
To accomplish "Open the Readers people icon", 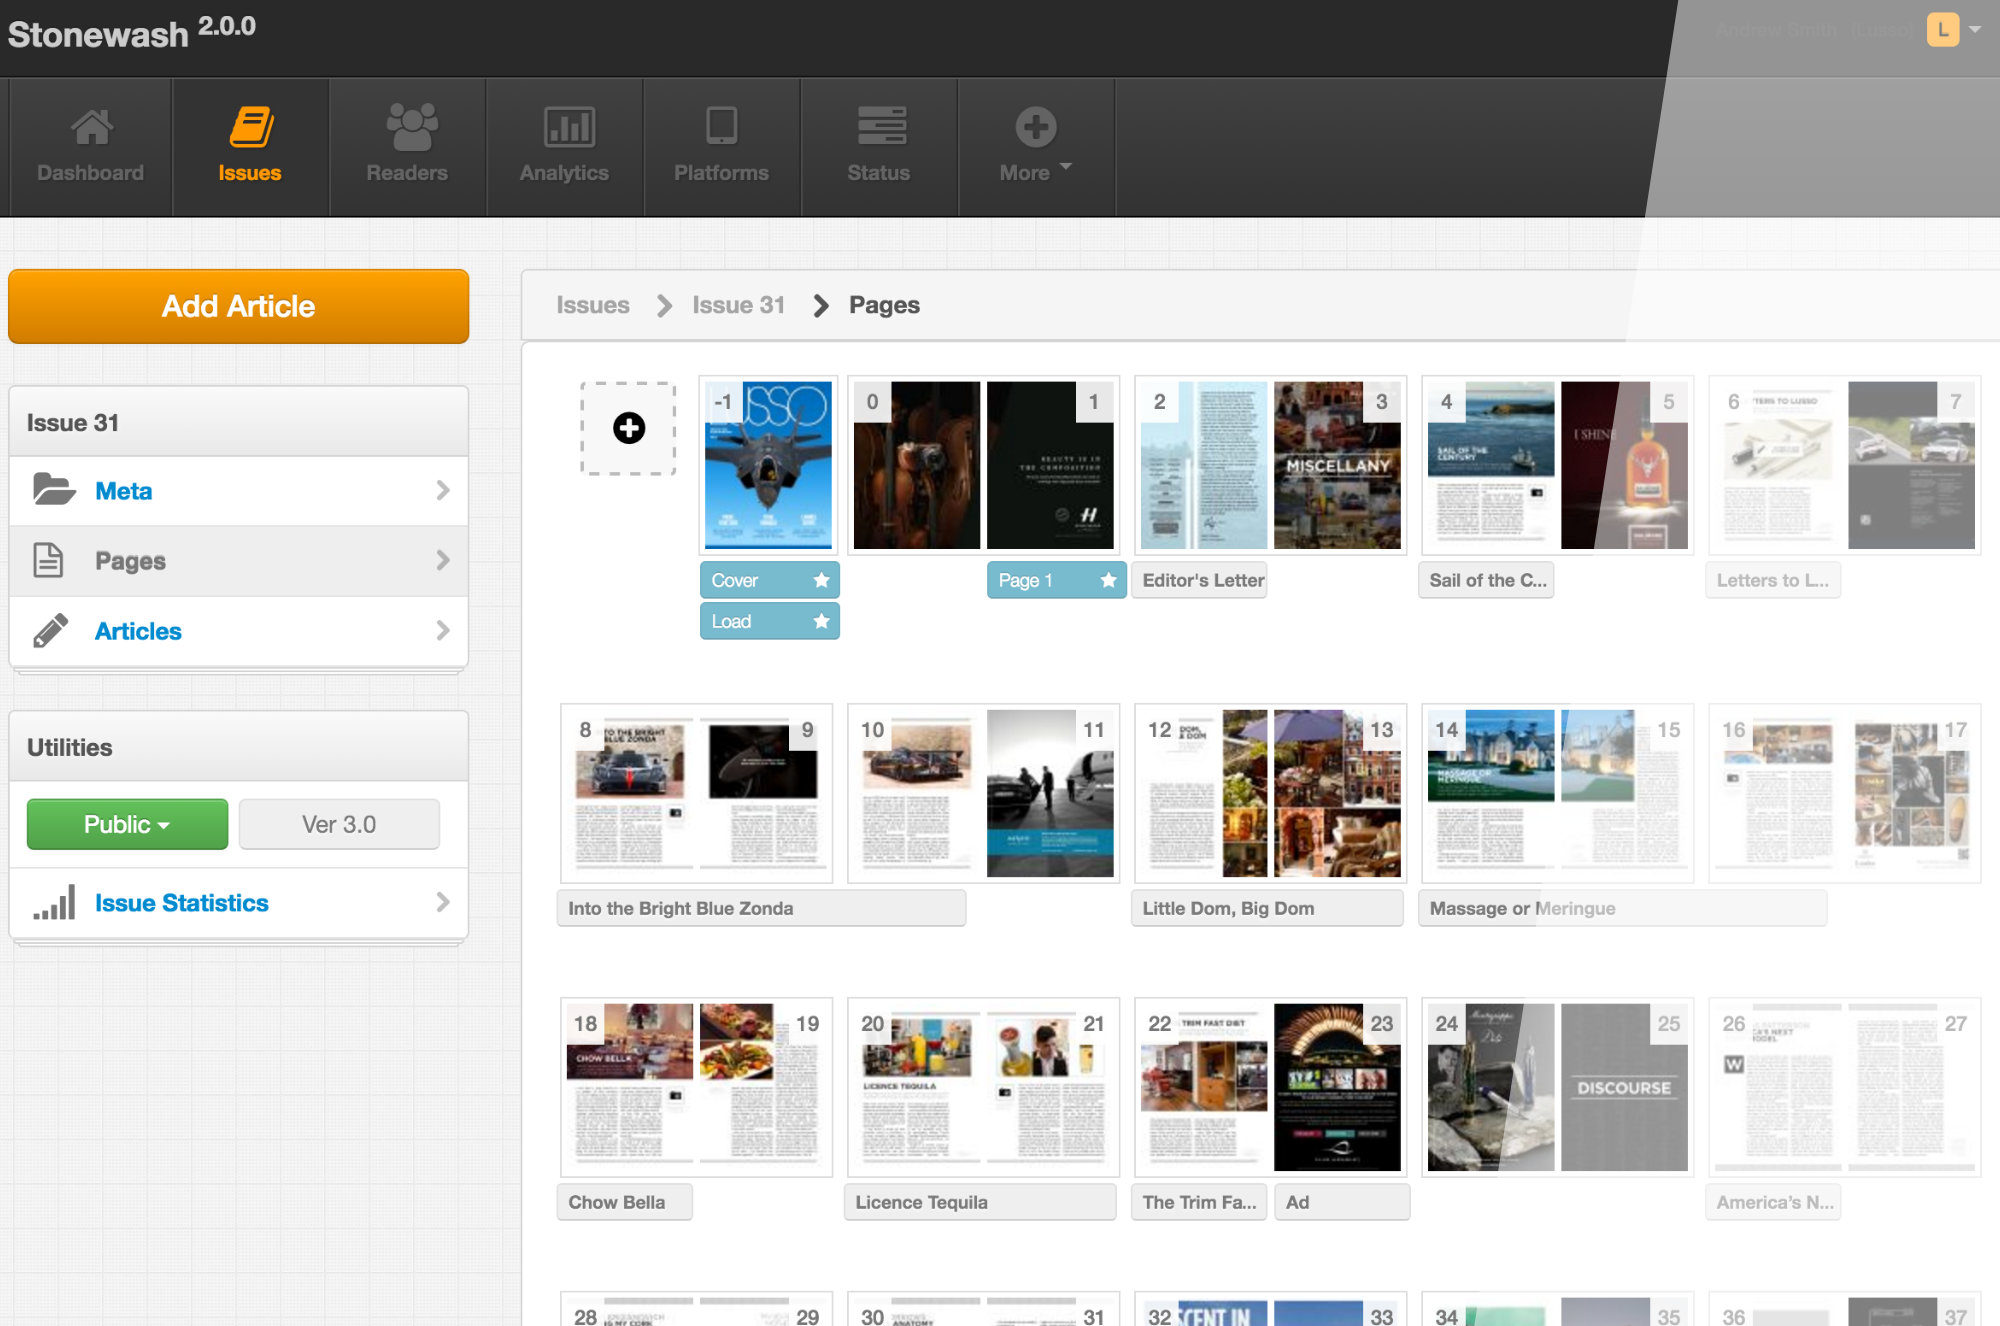I will 411,127.
